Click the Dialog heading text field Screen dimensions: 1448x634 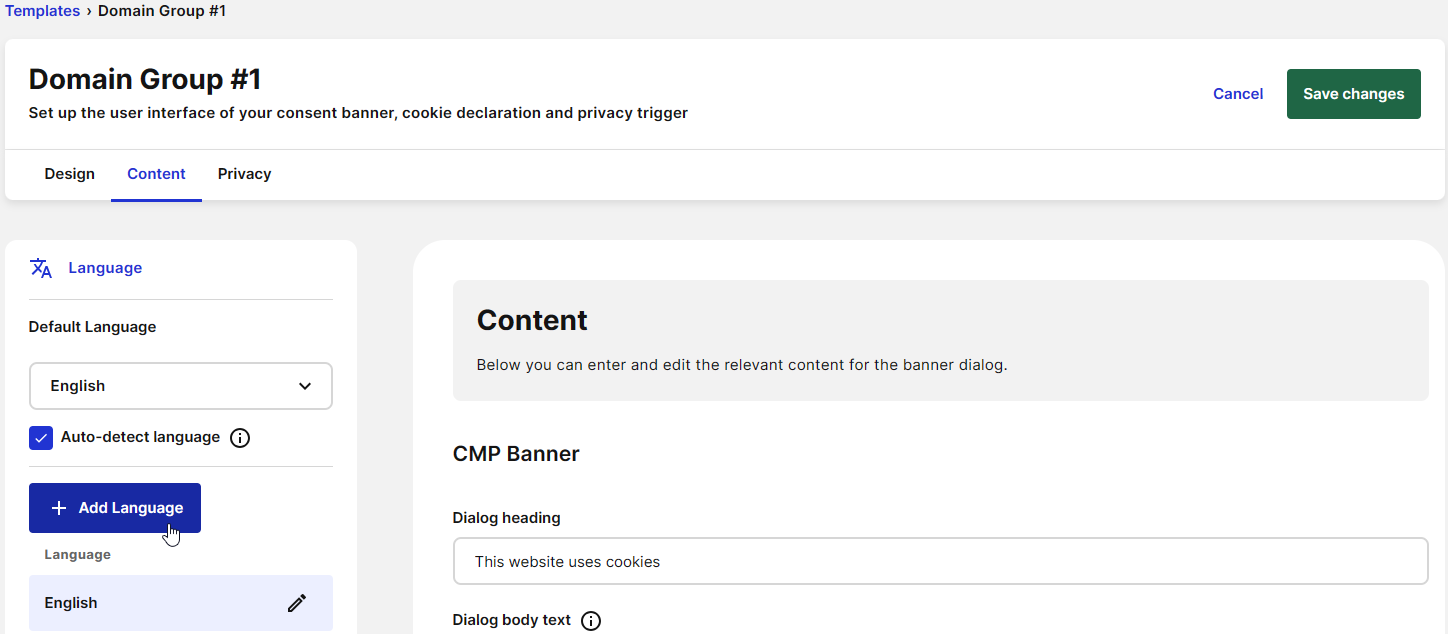point(941,561)
